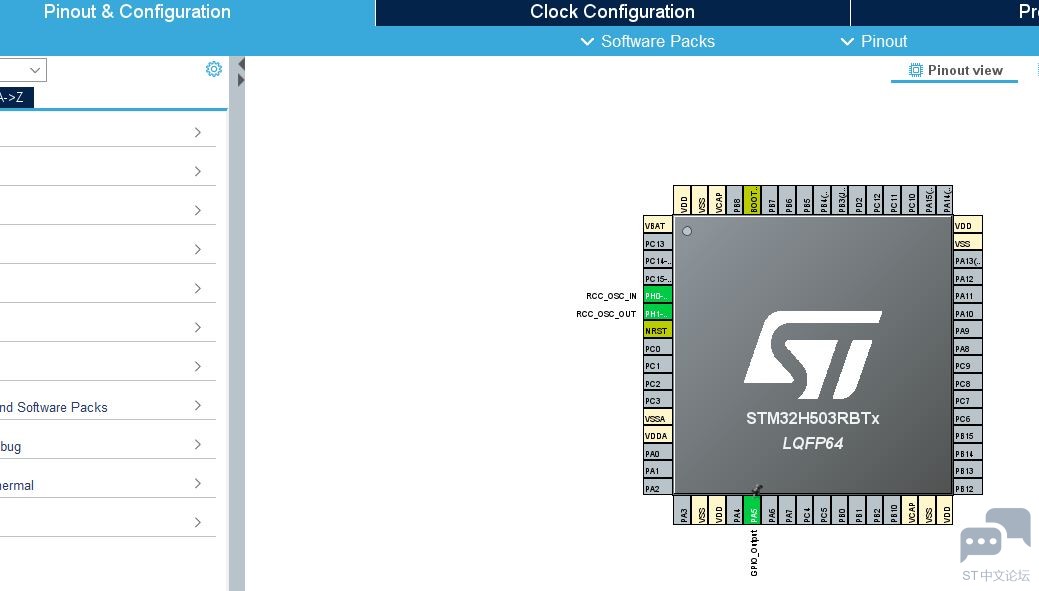Select pin PC10
Screen dimensions: 1039x591
(x=911, y=199)
